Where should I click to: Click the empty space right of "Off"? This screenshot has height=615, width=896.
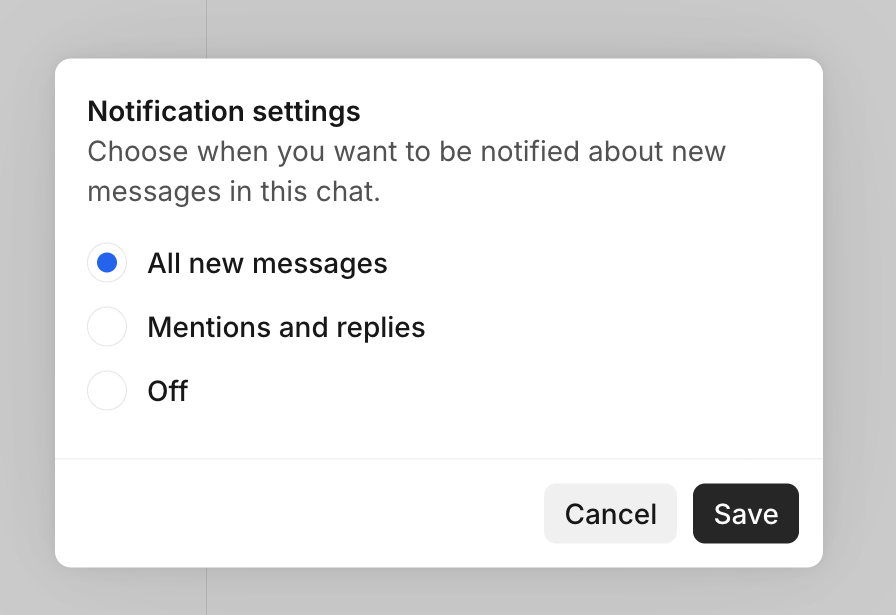coord(500,391)
